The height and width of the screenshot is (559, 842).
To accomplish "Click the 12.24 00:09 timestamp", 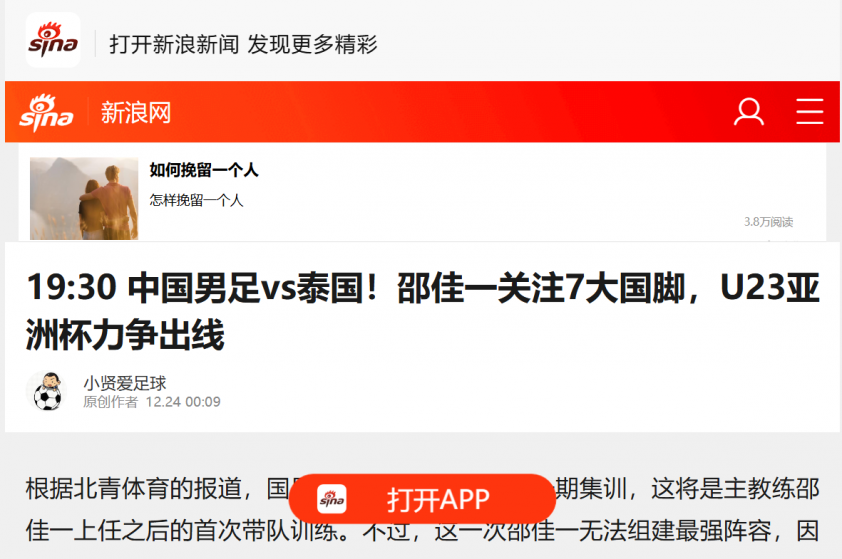I will (x=183, y=402).
